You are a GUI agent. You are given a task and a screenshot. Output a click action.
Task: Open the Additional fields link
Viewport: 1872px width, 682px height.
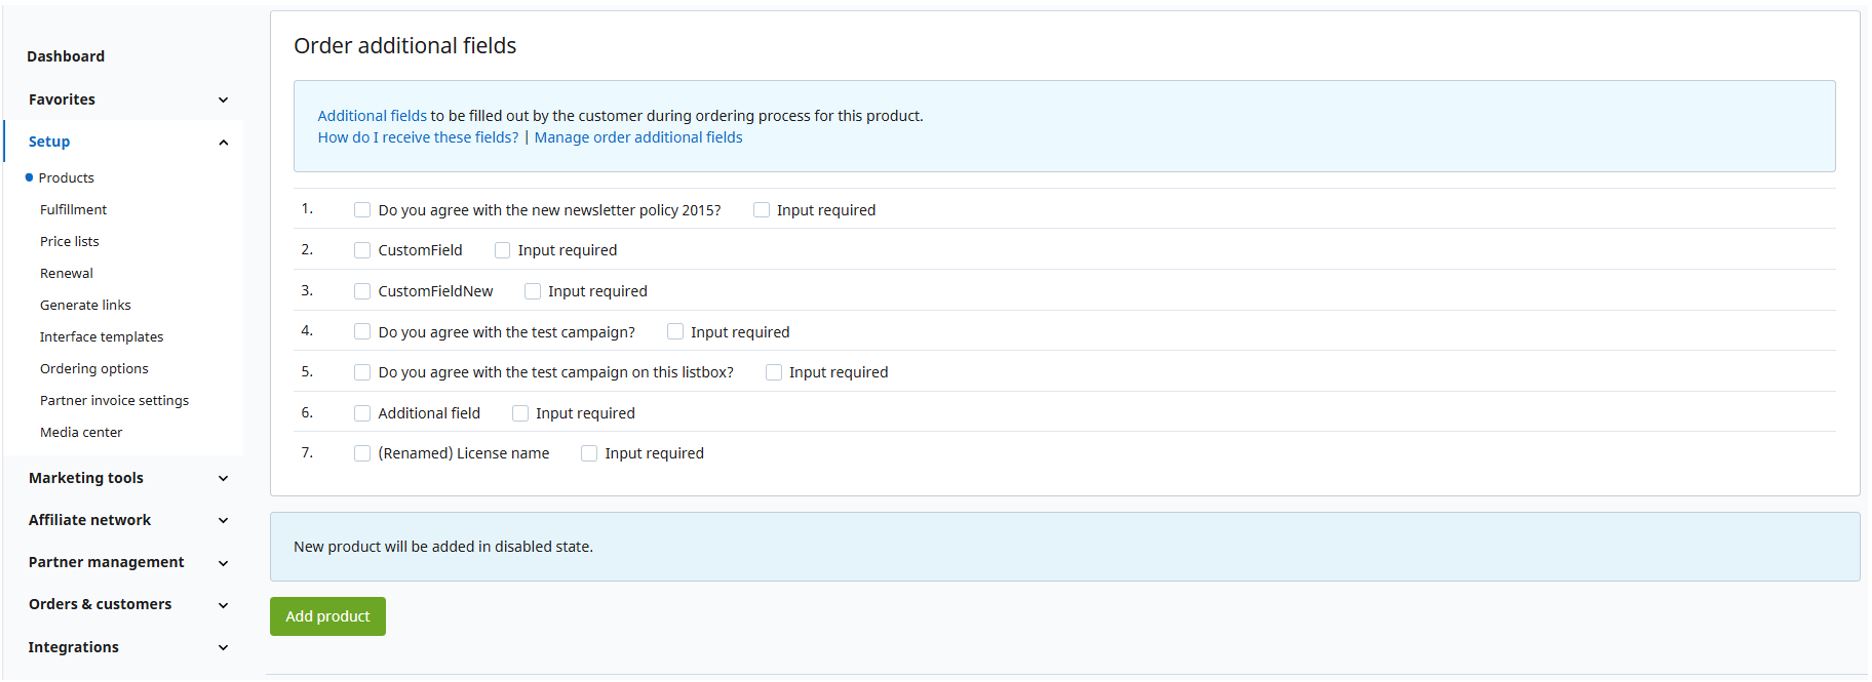[372, 116]
